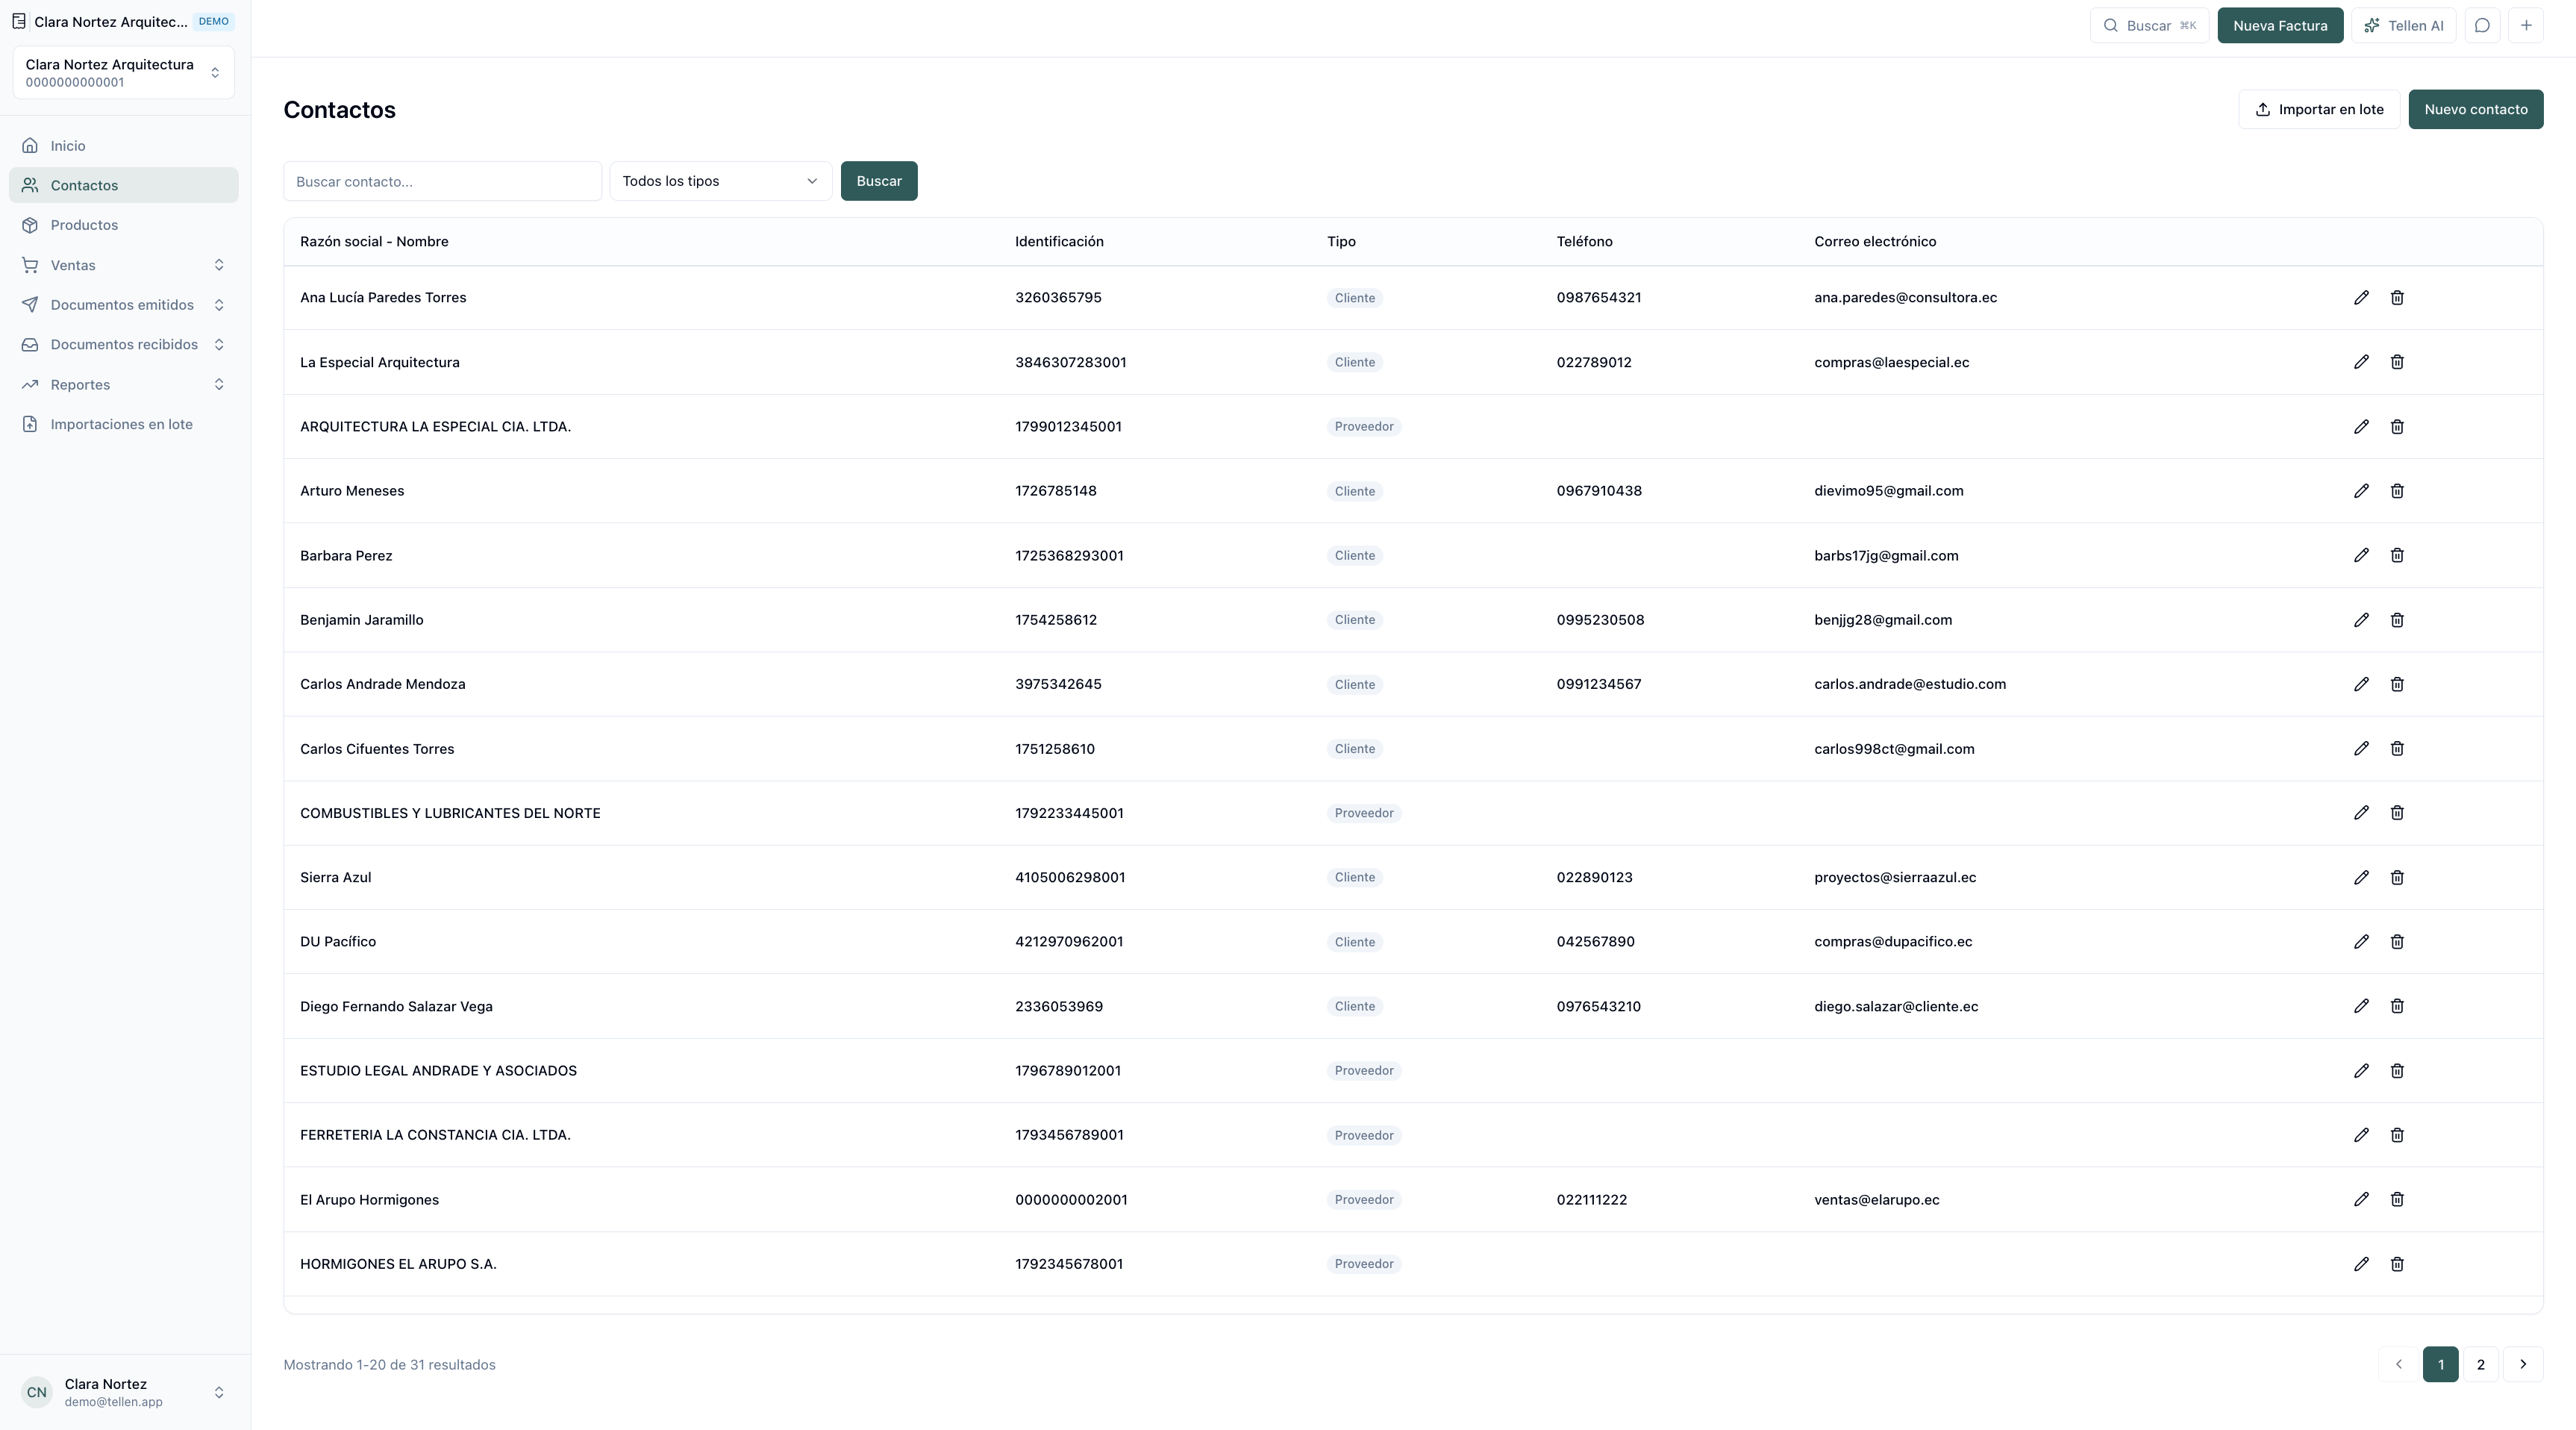The image size is (2576, 1430).
Task: Click Arturo Meneses name
Action: pyautogui.click(x=352, y=491)
